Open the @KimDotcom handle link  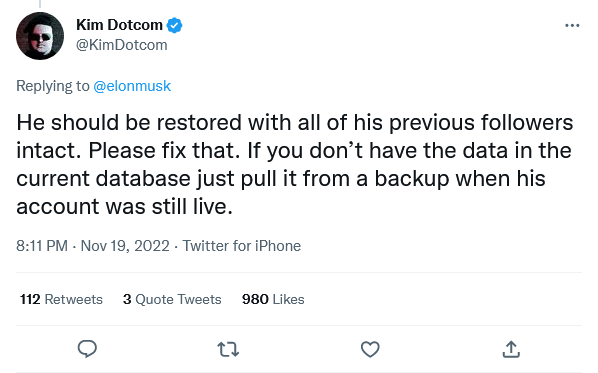[x=122, y=45]
